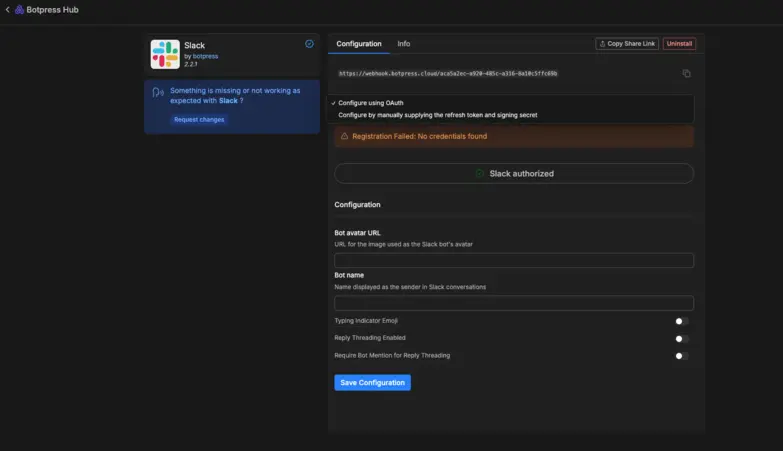The width and height of the screenshot is (783, 451).
Task: Click the verified badge on Slack card
Action: [x=309, y=44]
